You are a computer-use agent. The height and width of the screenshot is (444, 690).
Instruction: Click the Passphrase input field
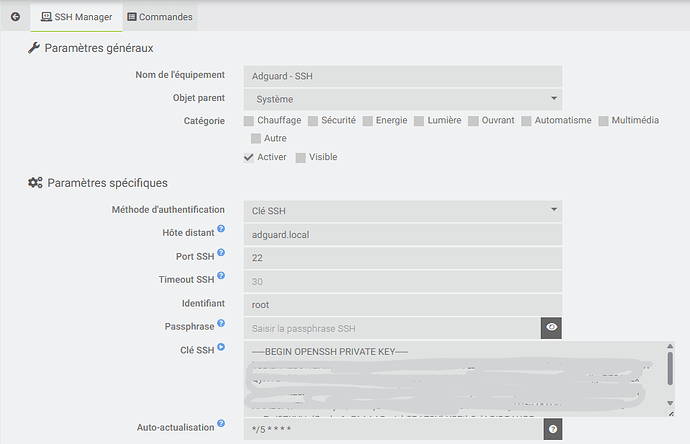[x=392, y=328]
